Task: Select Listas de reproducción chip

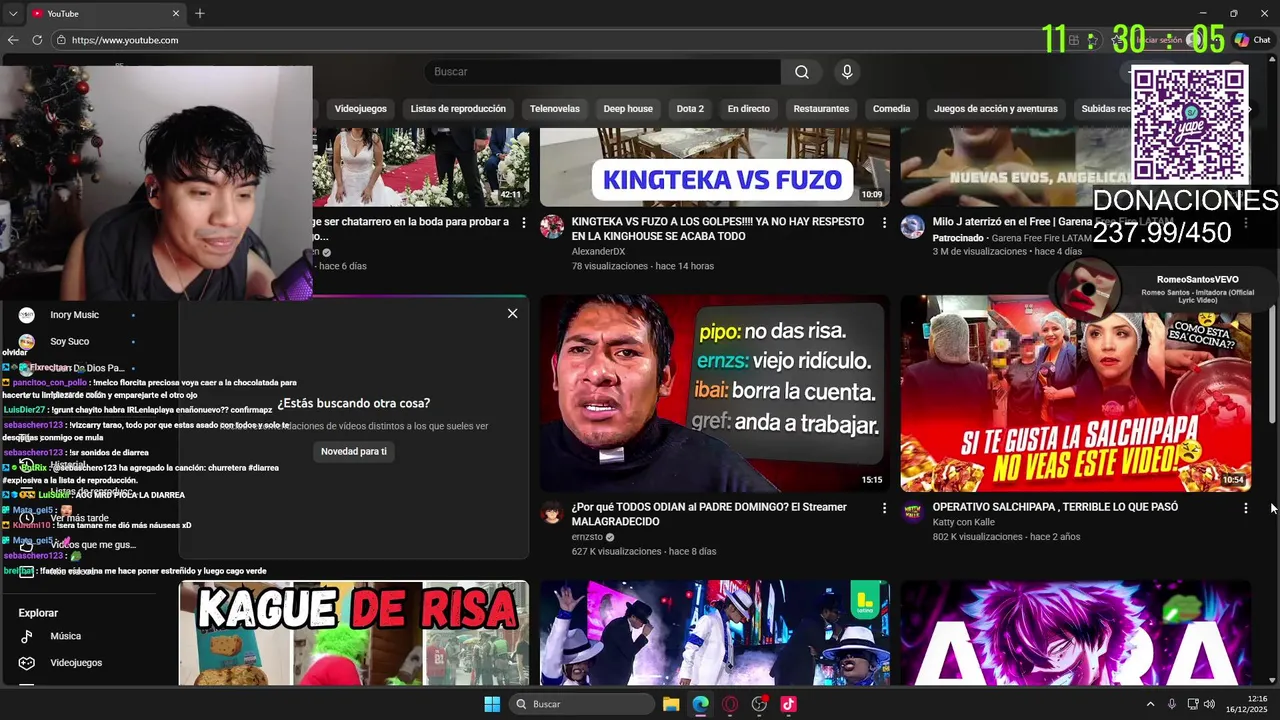Action: click(x=458, y=109)
